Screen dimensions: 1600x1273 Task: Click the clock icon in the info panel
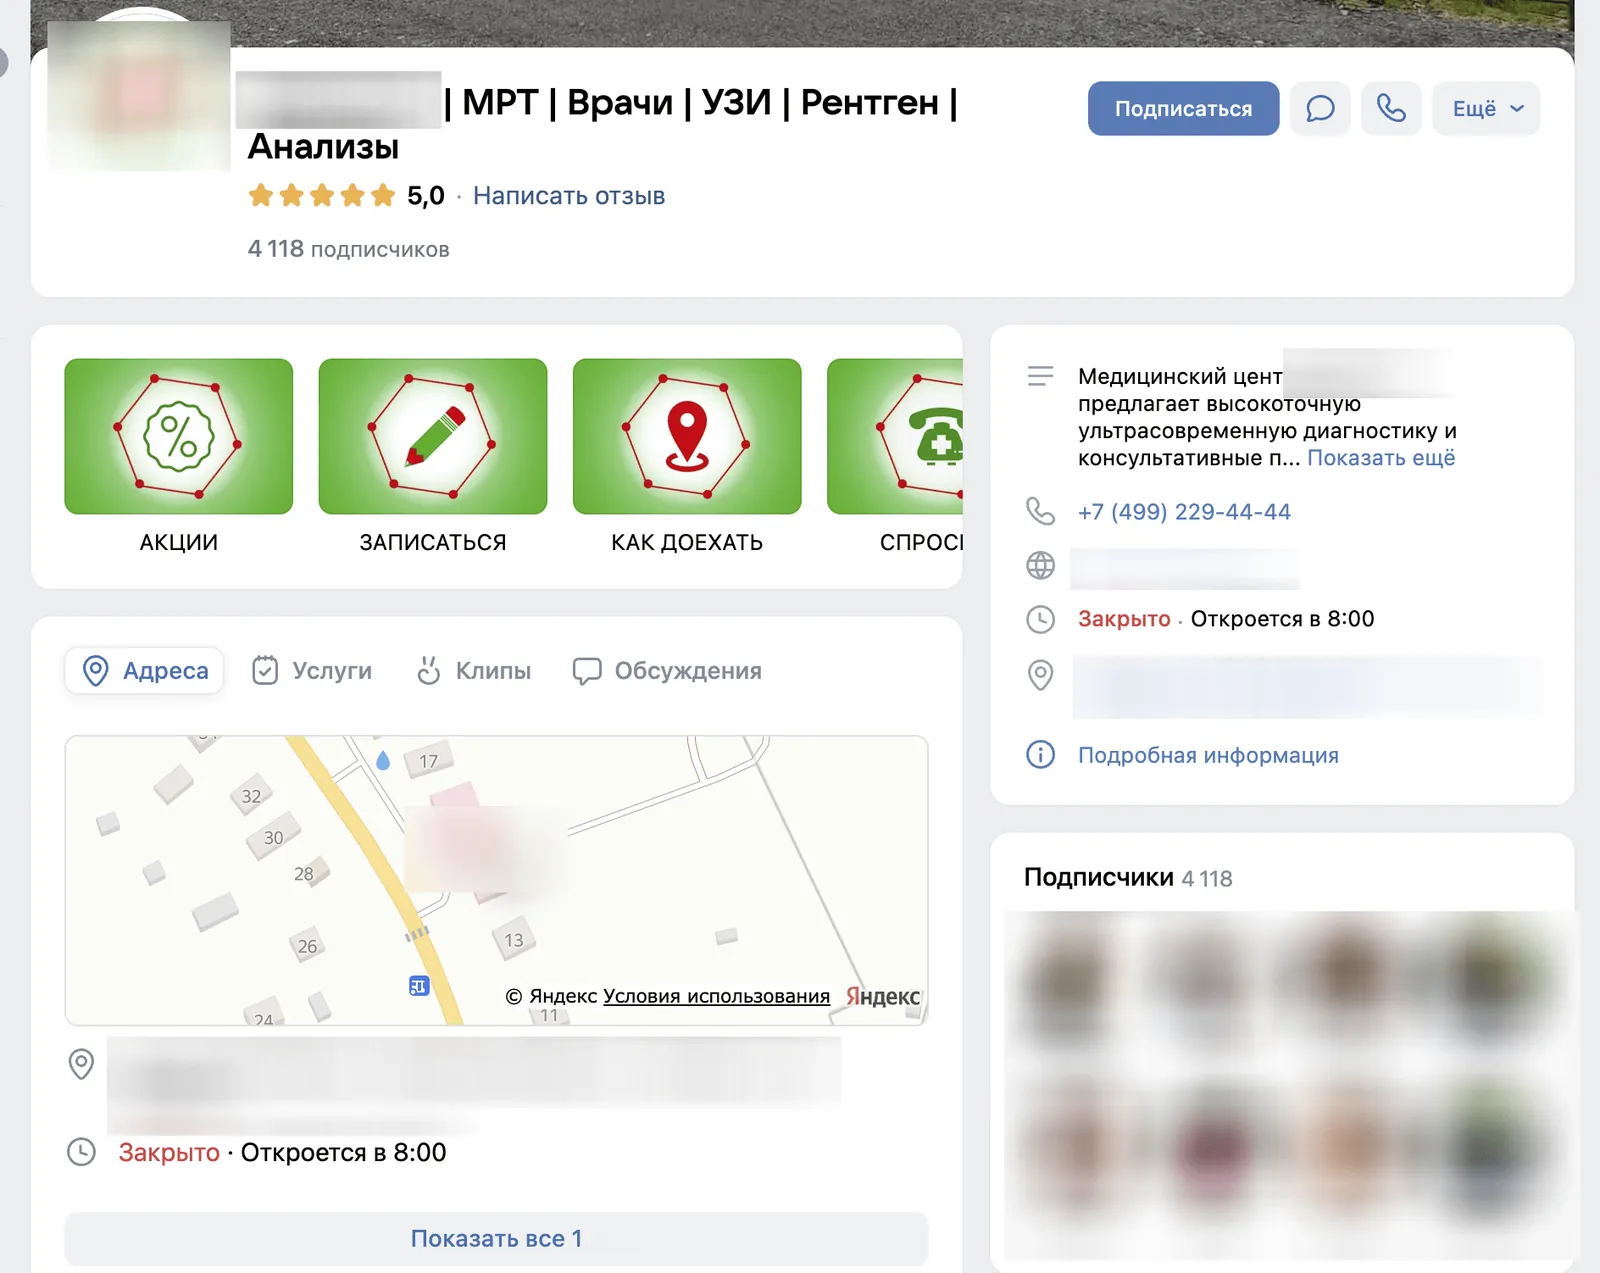[x=1040, y=619]
